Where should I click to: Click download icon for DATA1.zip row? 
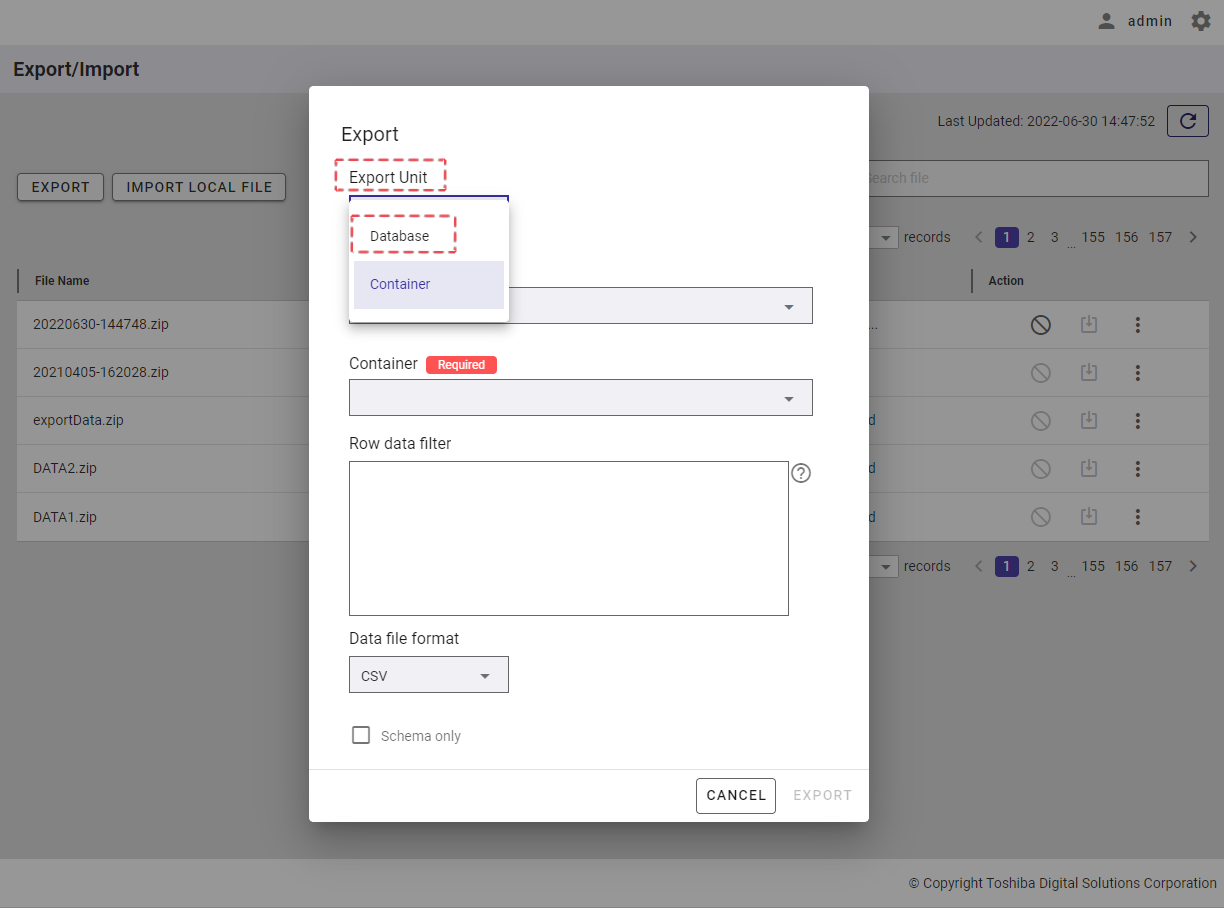point(1089,517)
